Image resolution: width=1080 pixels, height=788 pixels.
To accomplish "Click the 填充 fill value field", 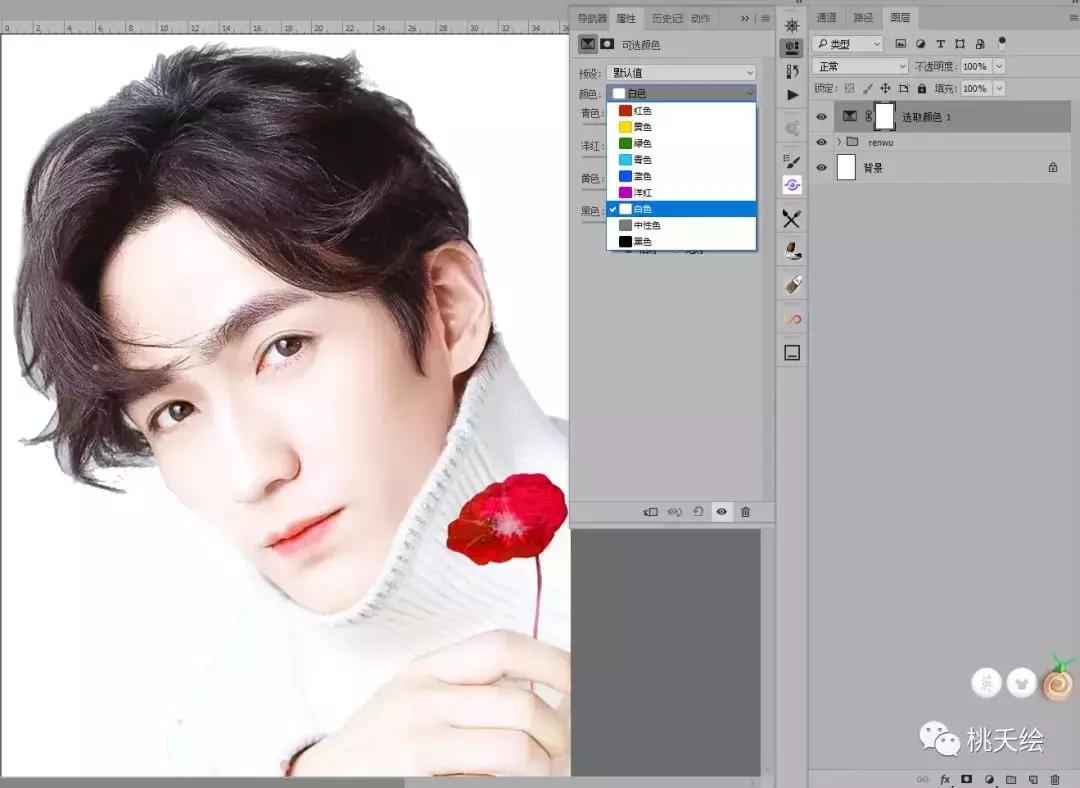I will (x=975, y=88).
